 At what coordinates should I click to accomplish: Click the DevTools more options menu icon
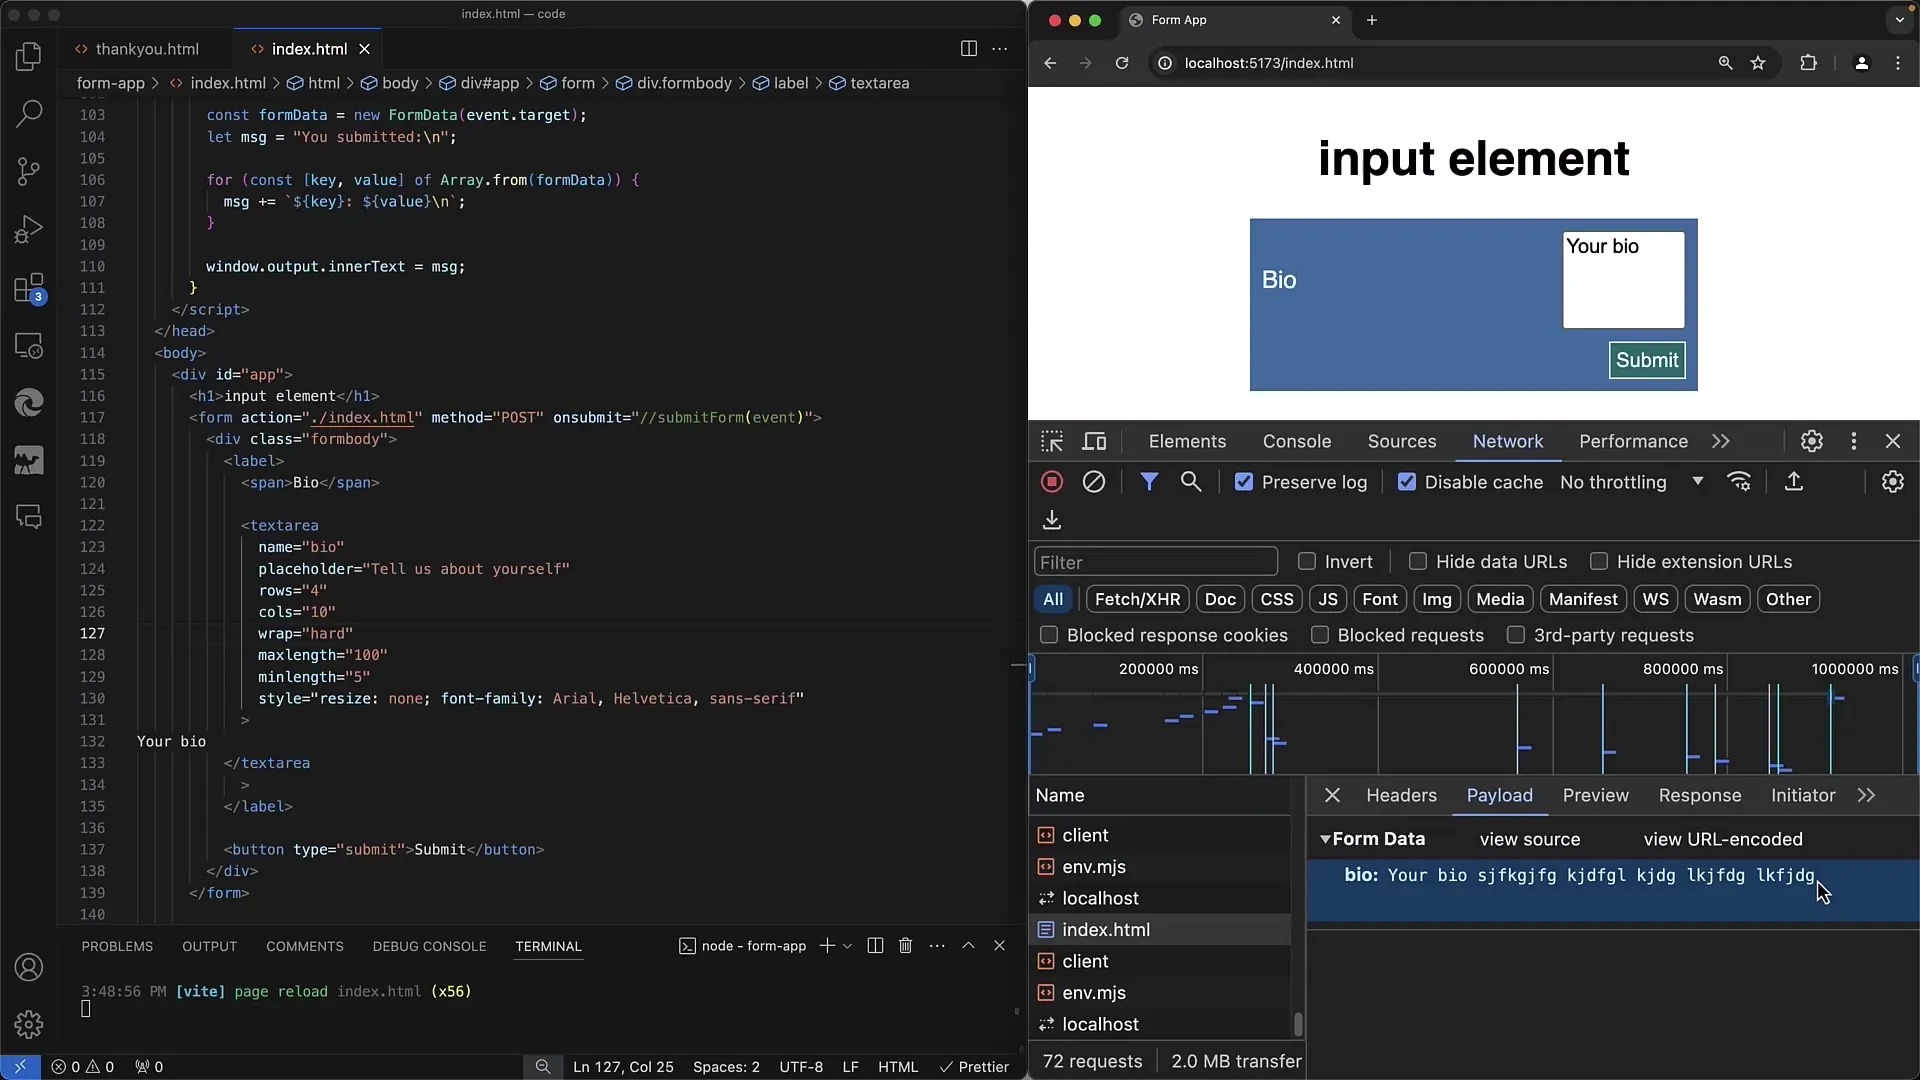point(1854,440)
